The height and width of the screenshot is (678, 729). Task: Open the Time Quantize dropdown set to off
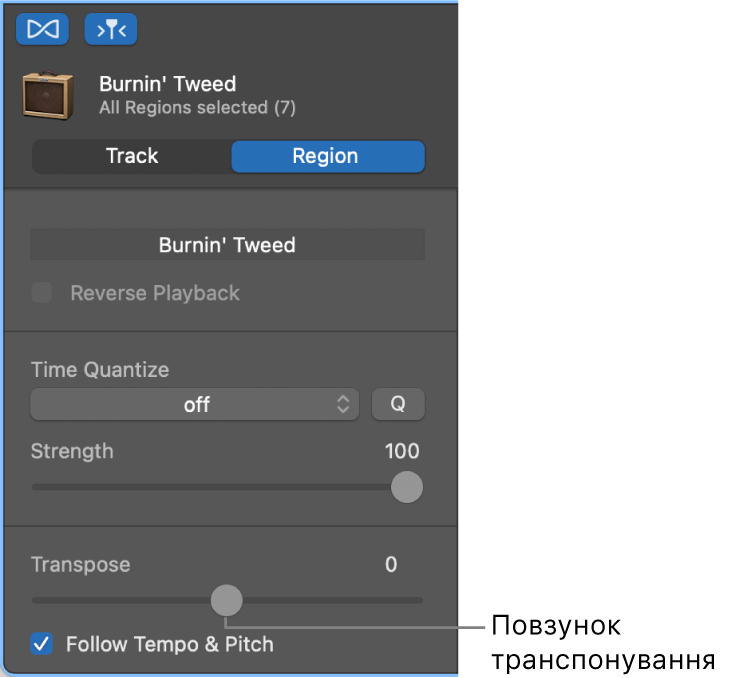coord(195,404)
